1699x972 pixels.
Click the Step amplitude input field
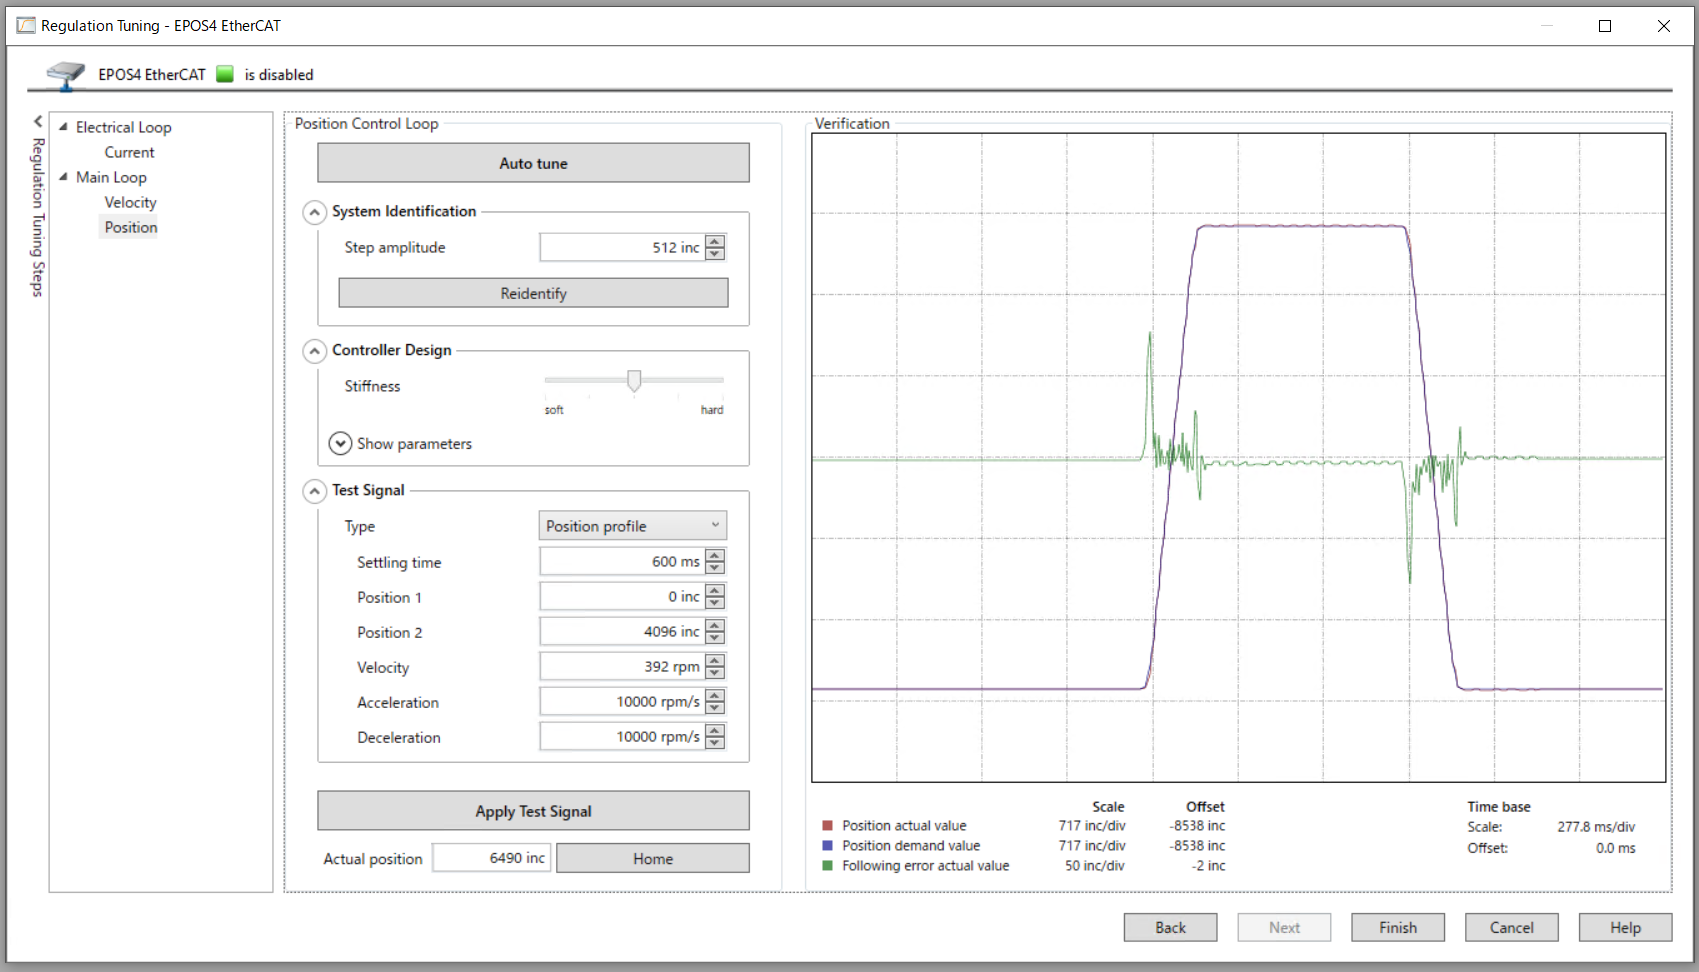point(621,247)
